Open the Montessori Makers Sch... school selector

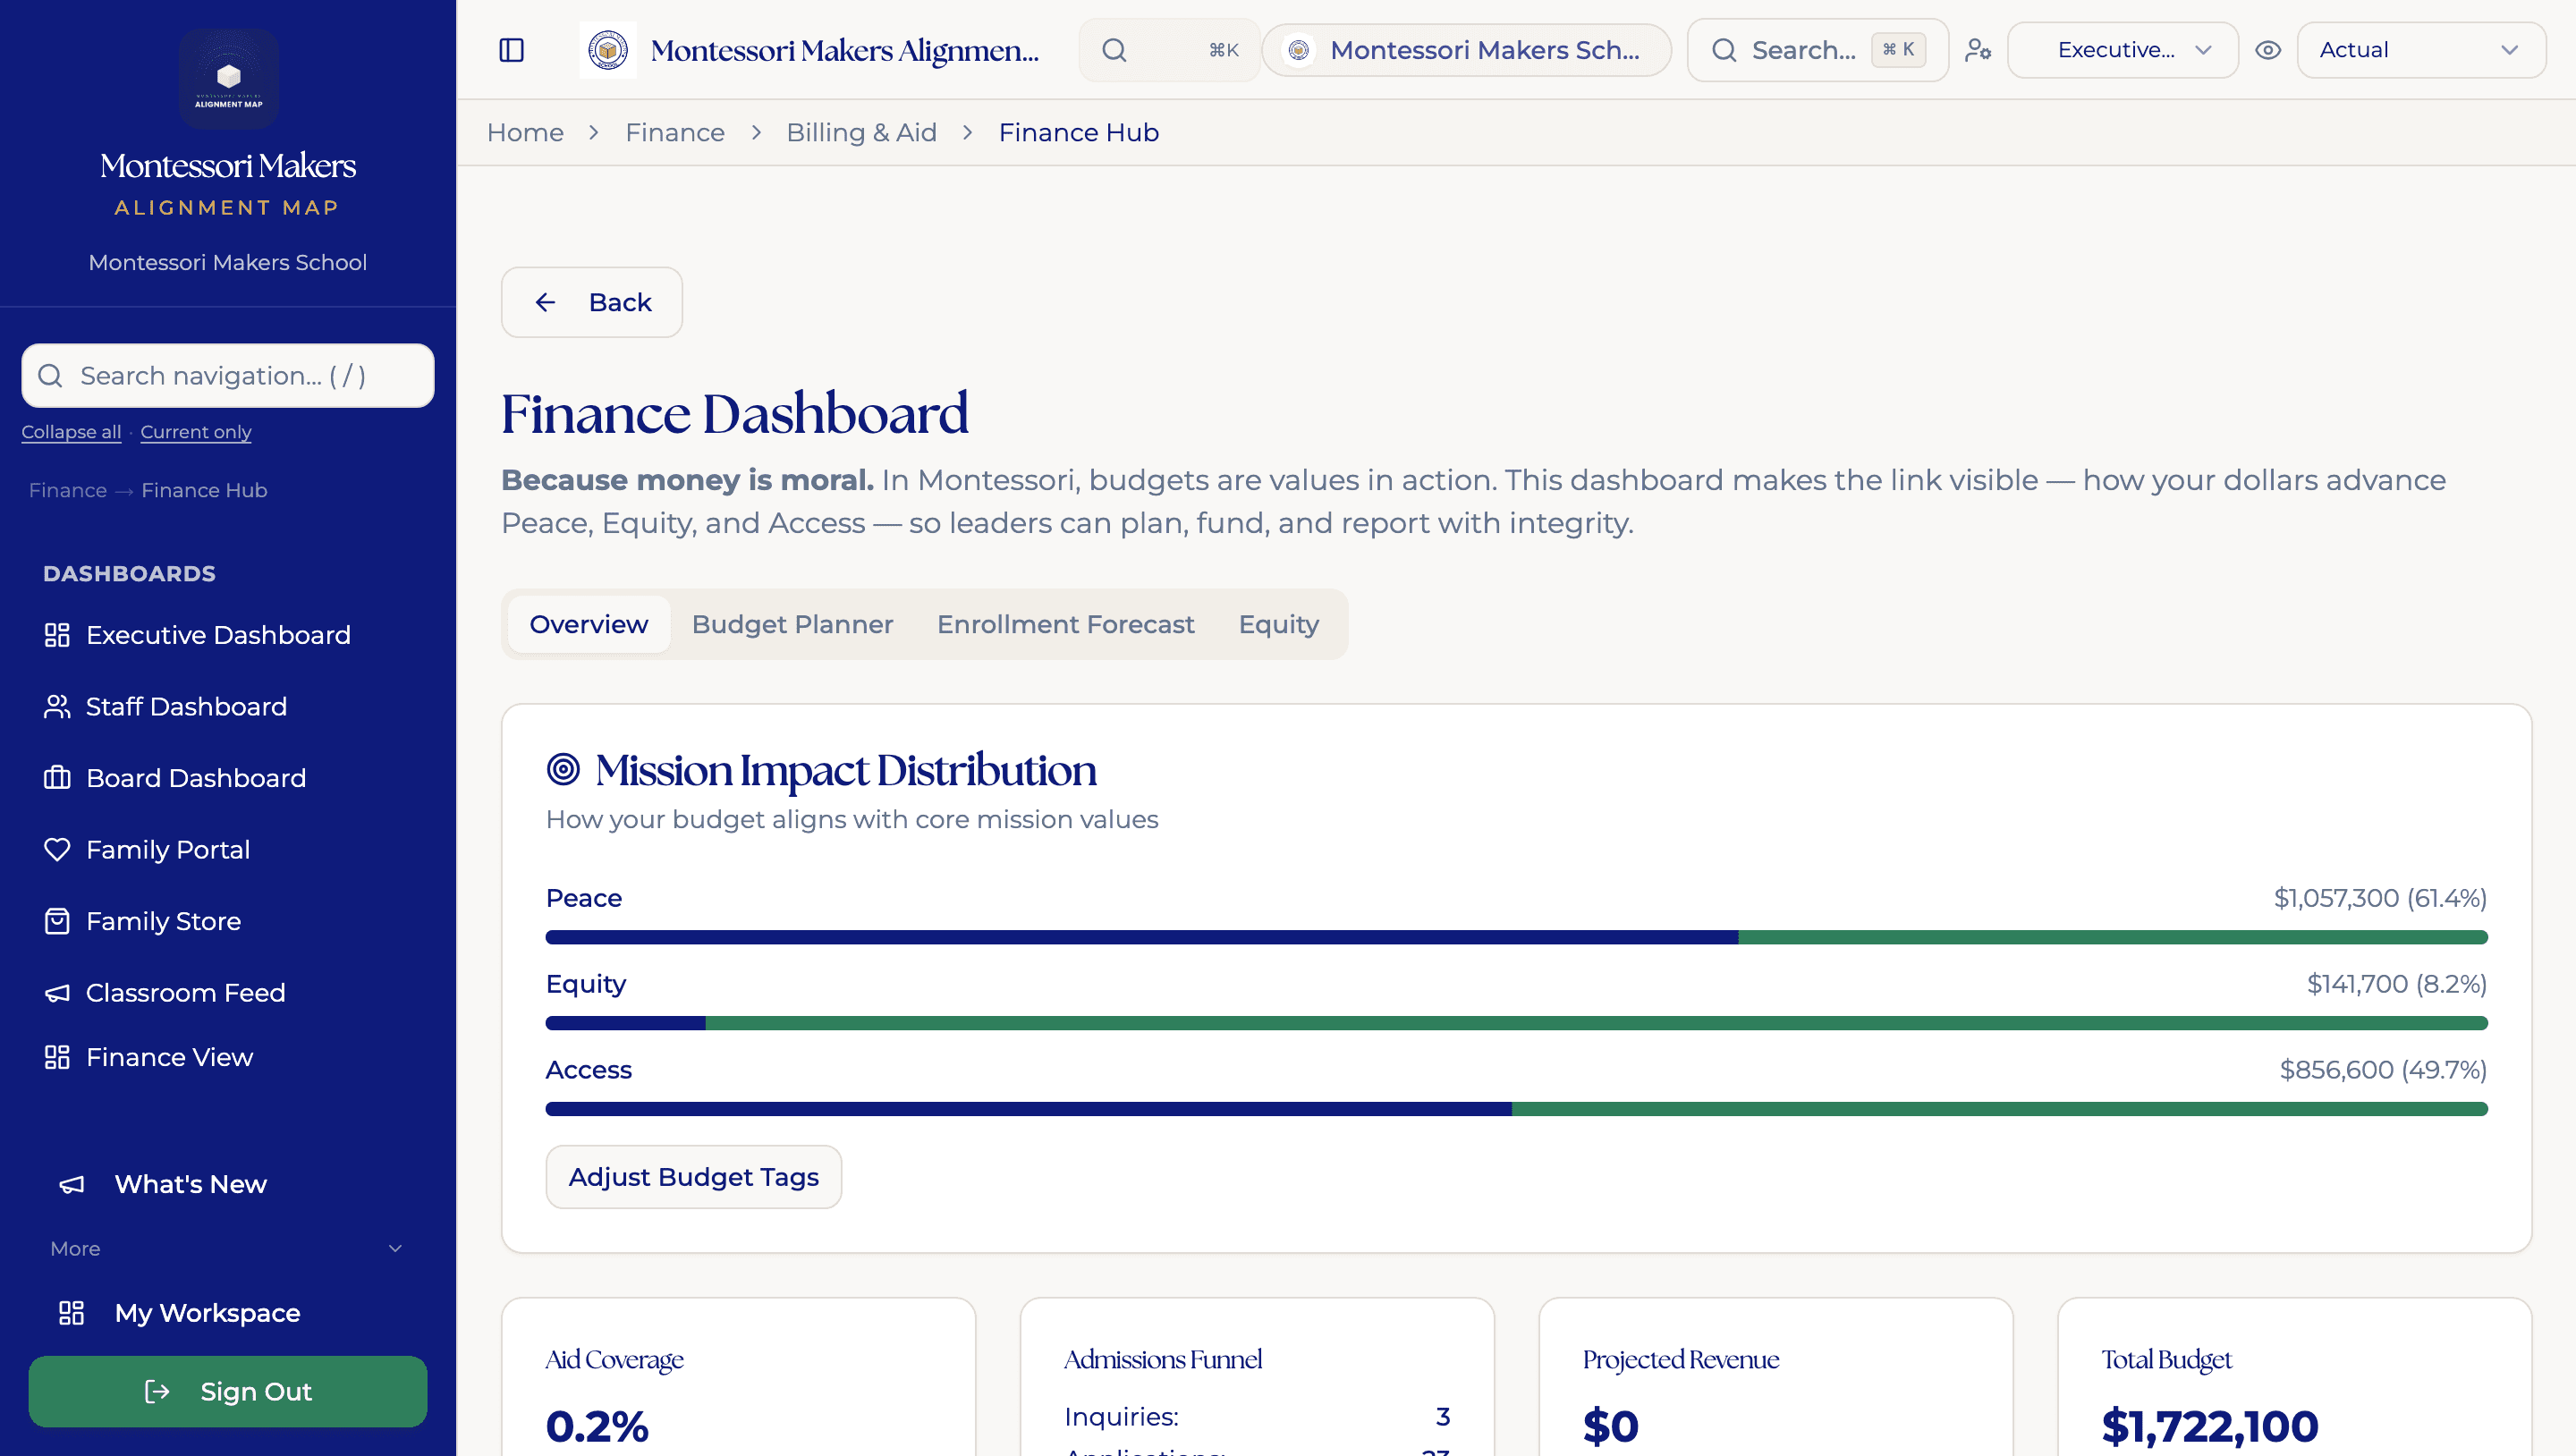coord(1466,50)
